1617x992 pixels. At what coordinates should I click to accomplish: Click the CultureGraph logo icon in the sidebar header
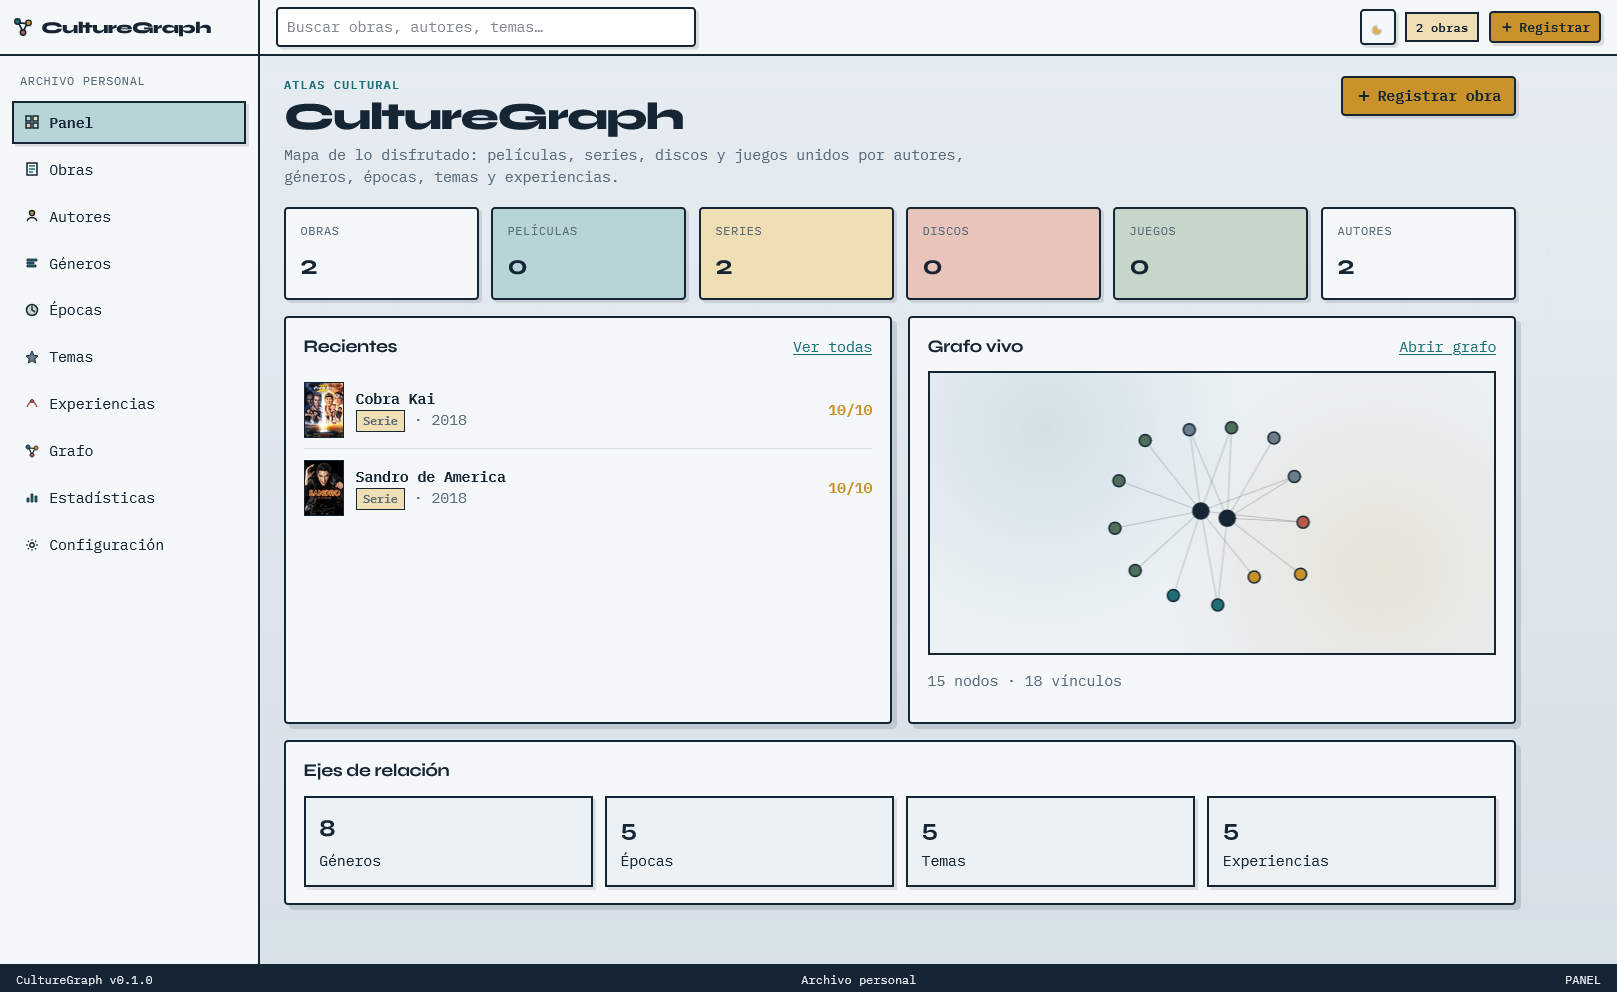(x=23, y=27)
